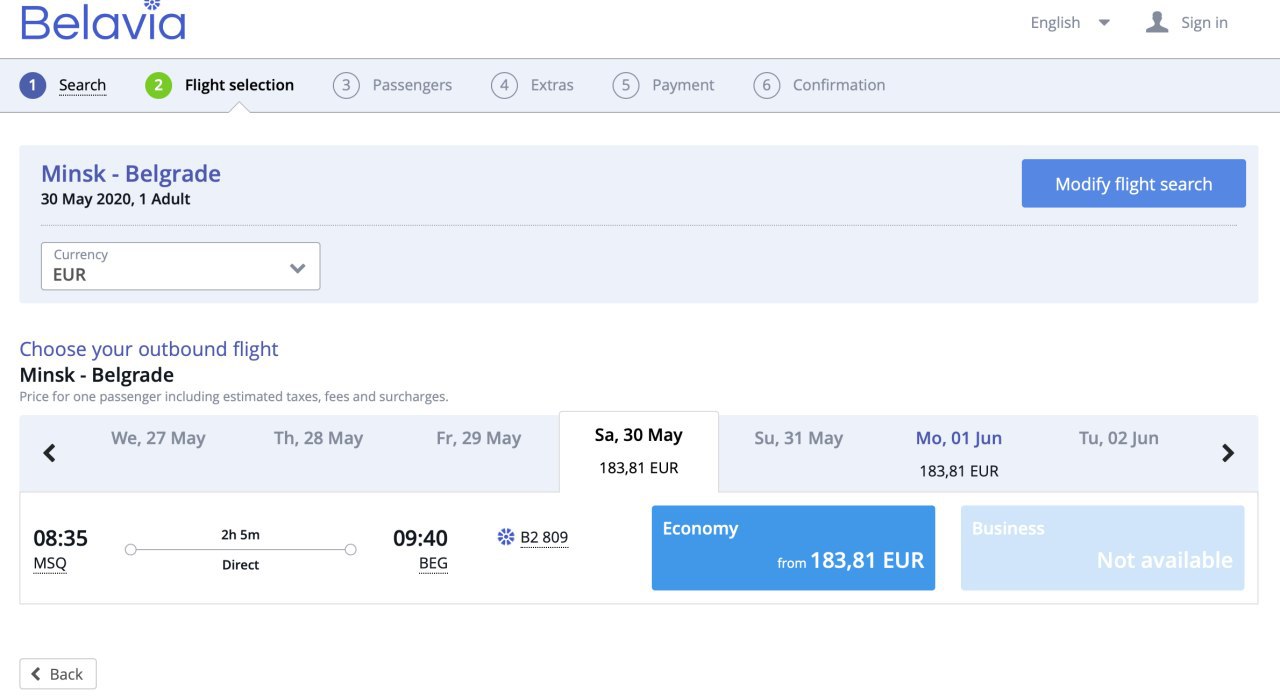Click step number 6 circle
The width and height of the screenshot is (1280, 698).
coord(767,85)
